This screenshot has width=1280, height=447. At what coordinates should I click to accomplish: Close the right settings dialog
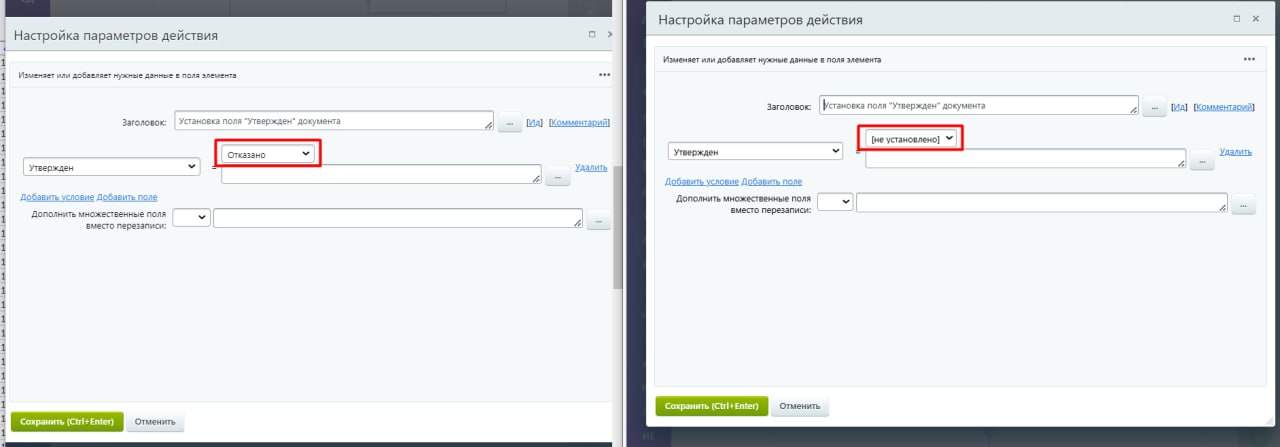[1255, 19]
